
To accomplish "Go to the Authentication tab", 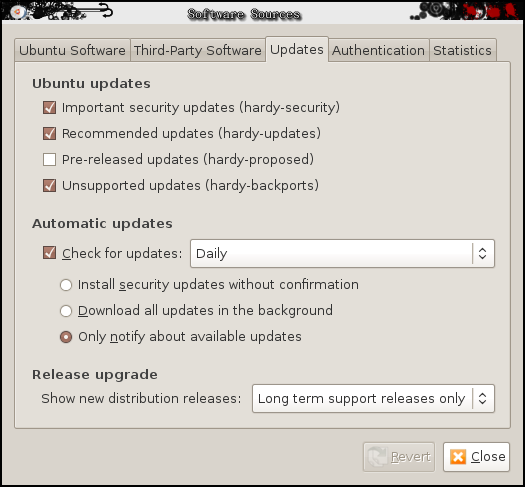I will (x=378, y=51).
